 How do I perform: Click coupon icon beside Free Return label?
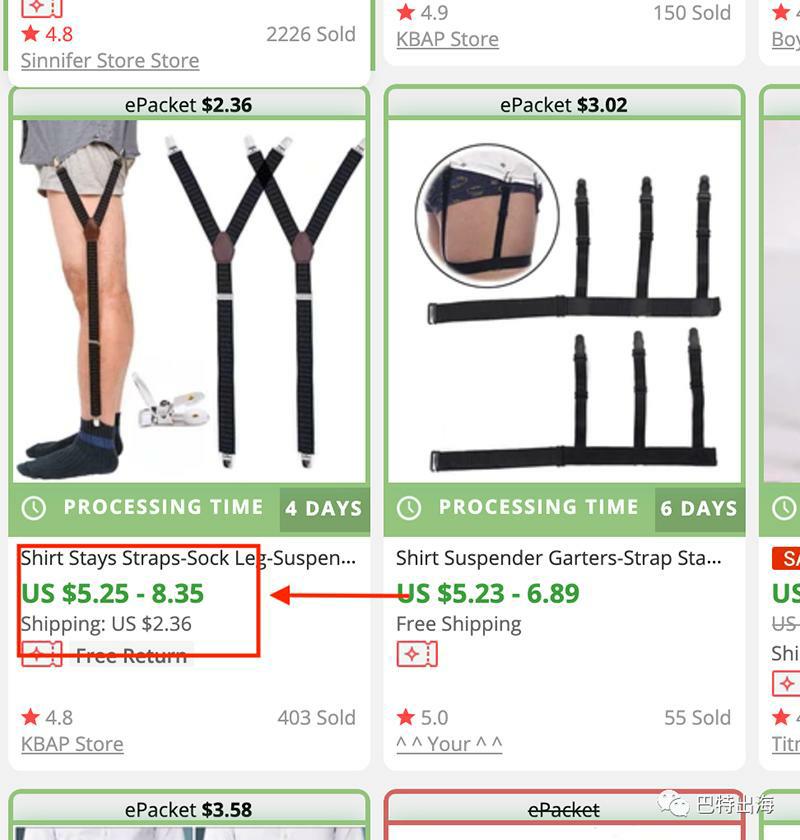(42, 654)
